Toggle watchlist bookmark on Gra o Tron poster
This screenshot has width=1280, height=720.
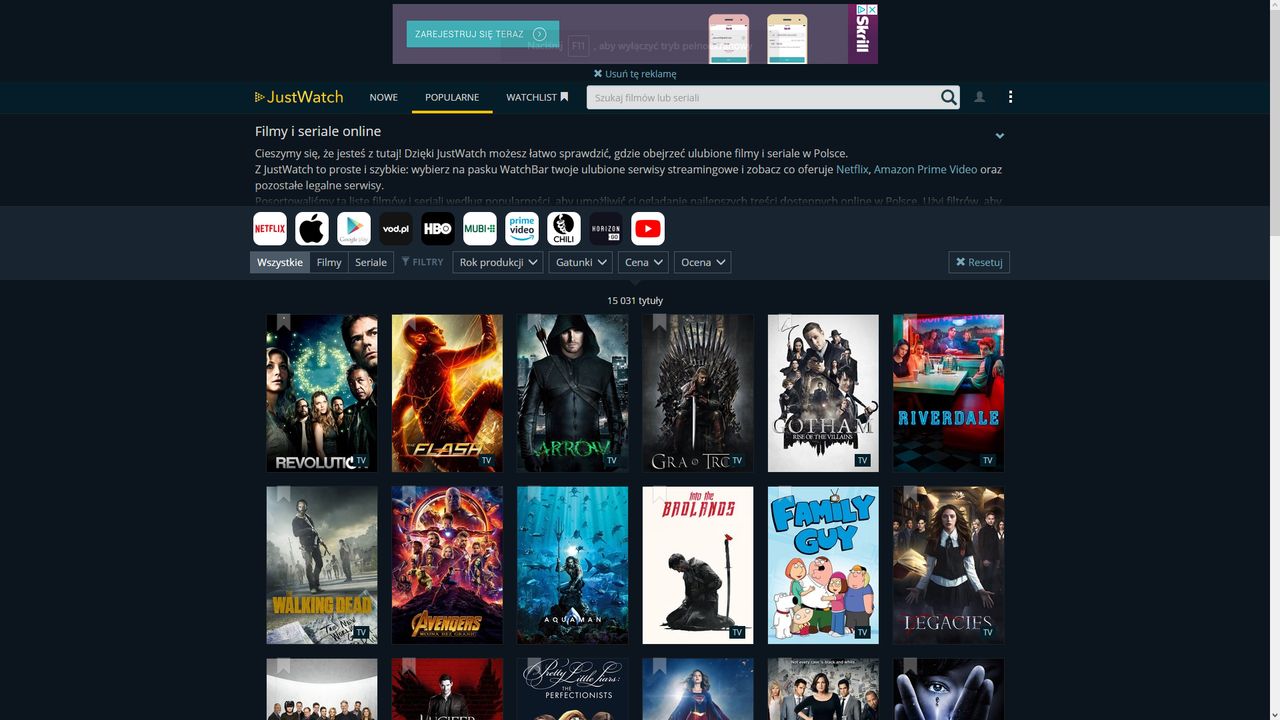[659, 323]
